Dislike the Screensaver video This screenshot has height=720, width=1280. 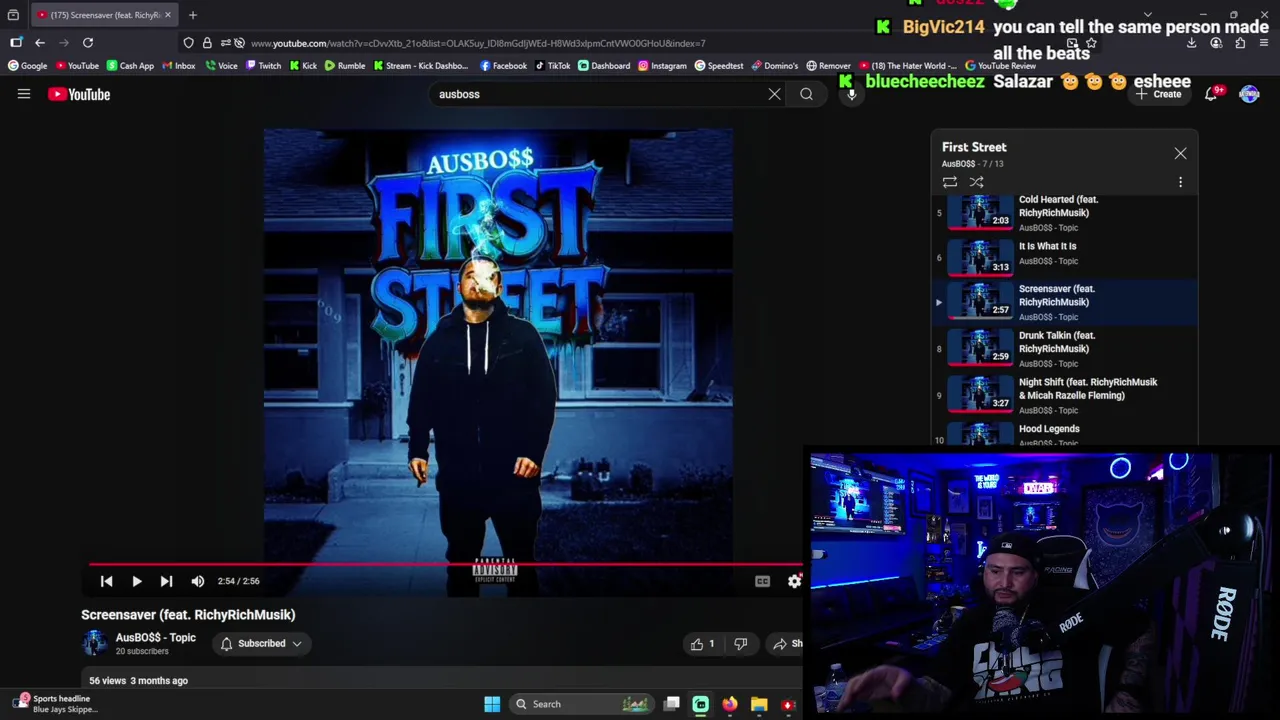coord(740,644)
